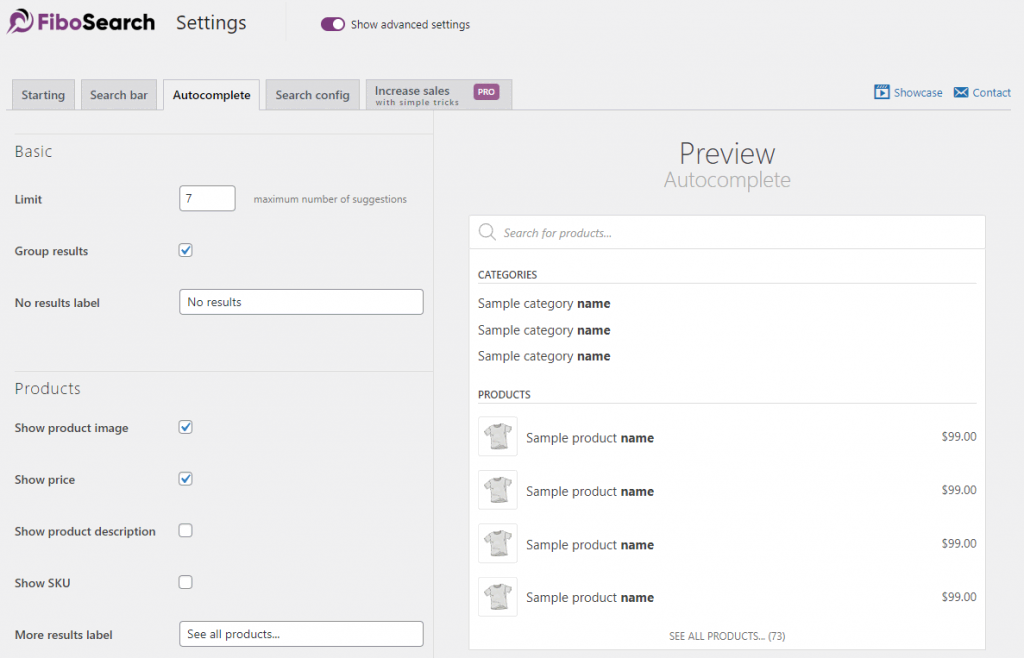Click the No results label text field
The image size is (1024, 658).
coord(301,302)
